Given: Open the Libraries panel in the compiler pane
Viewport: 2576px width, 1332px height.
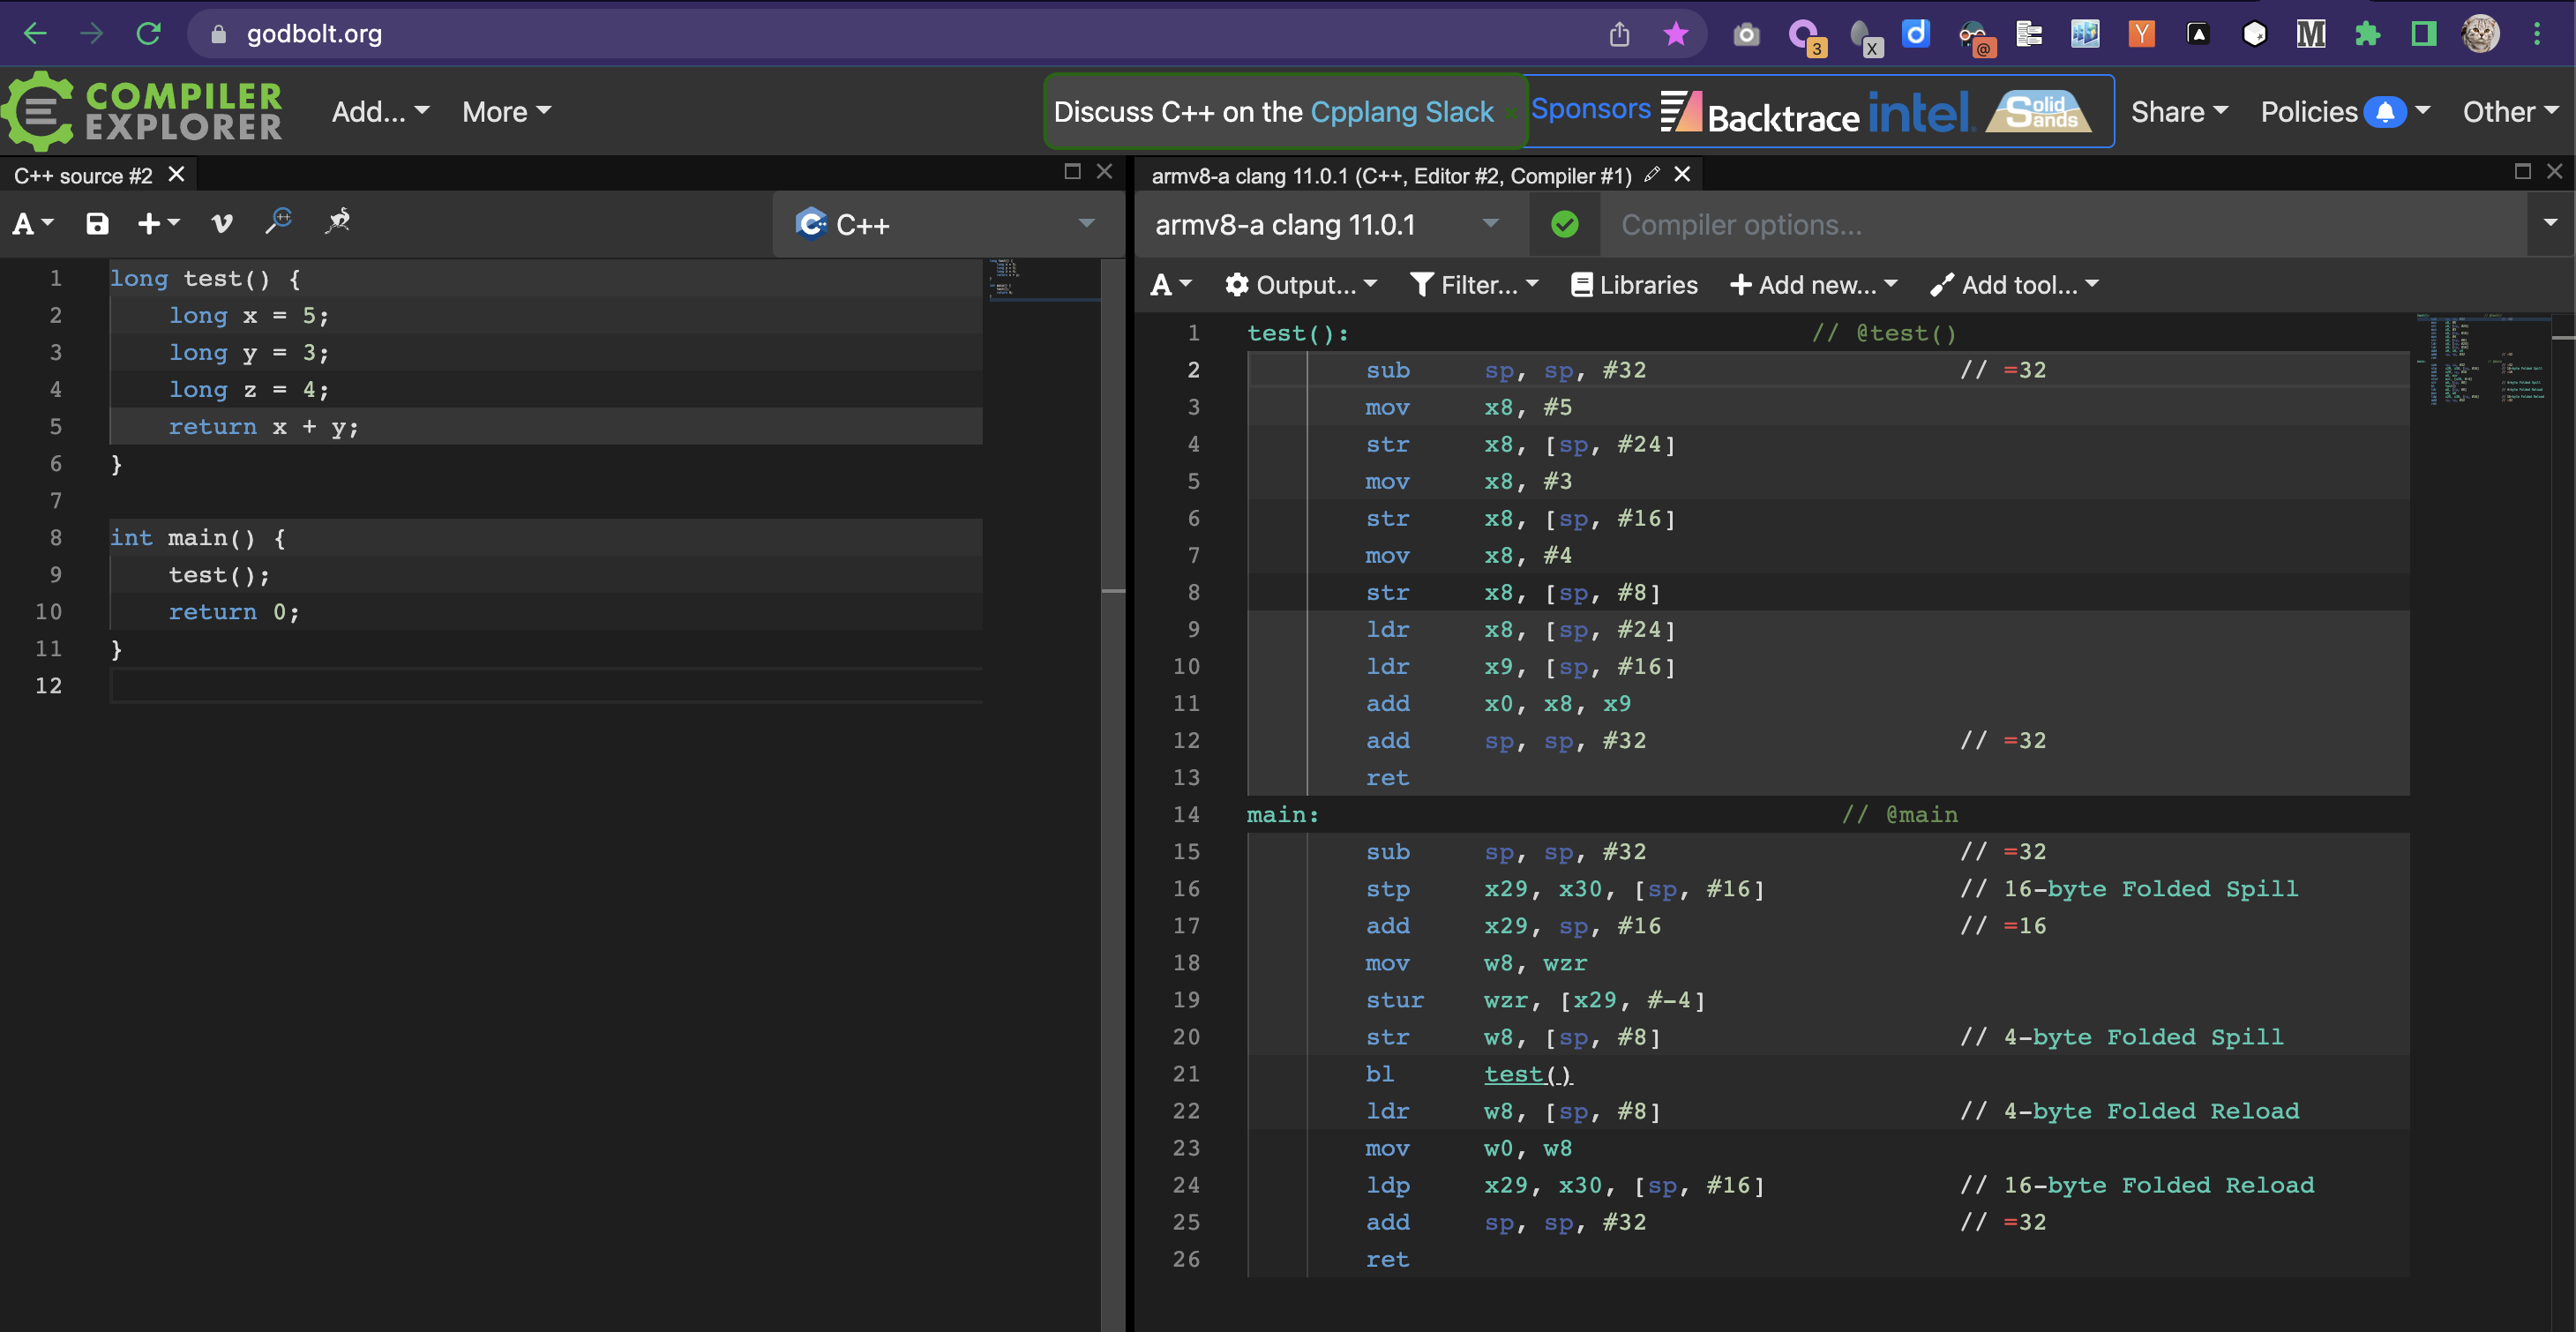Looking at the screenshot, I should 1634,285.
